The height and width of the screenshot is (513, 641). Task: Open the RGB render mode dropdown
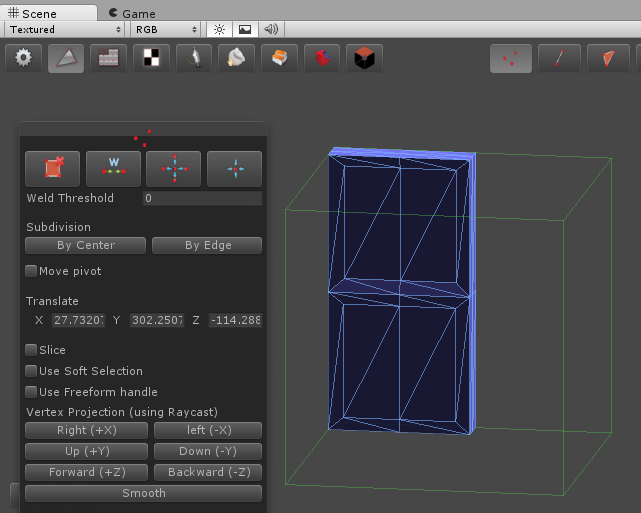tap(167, 30)
